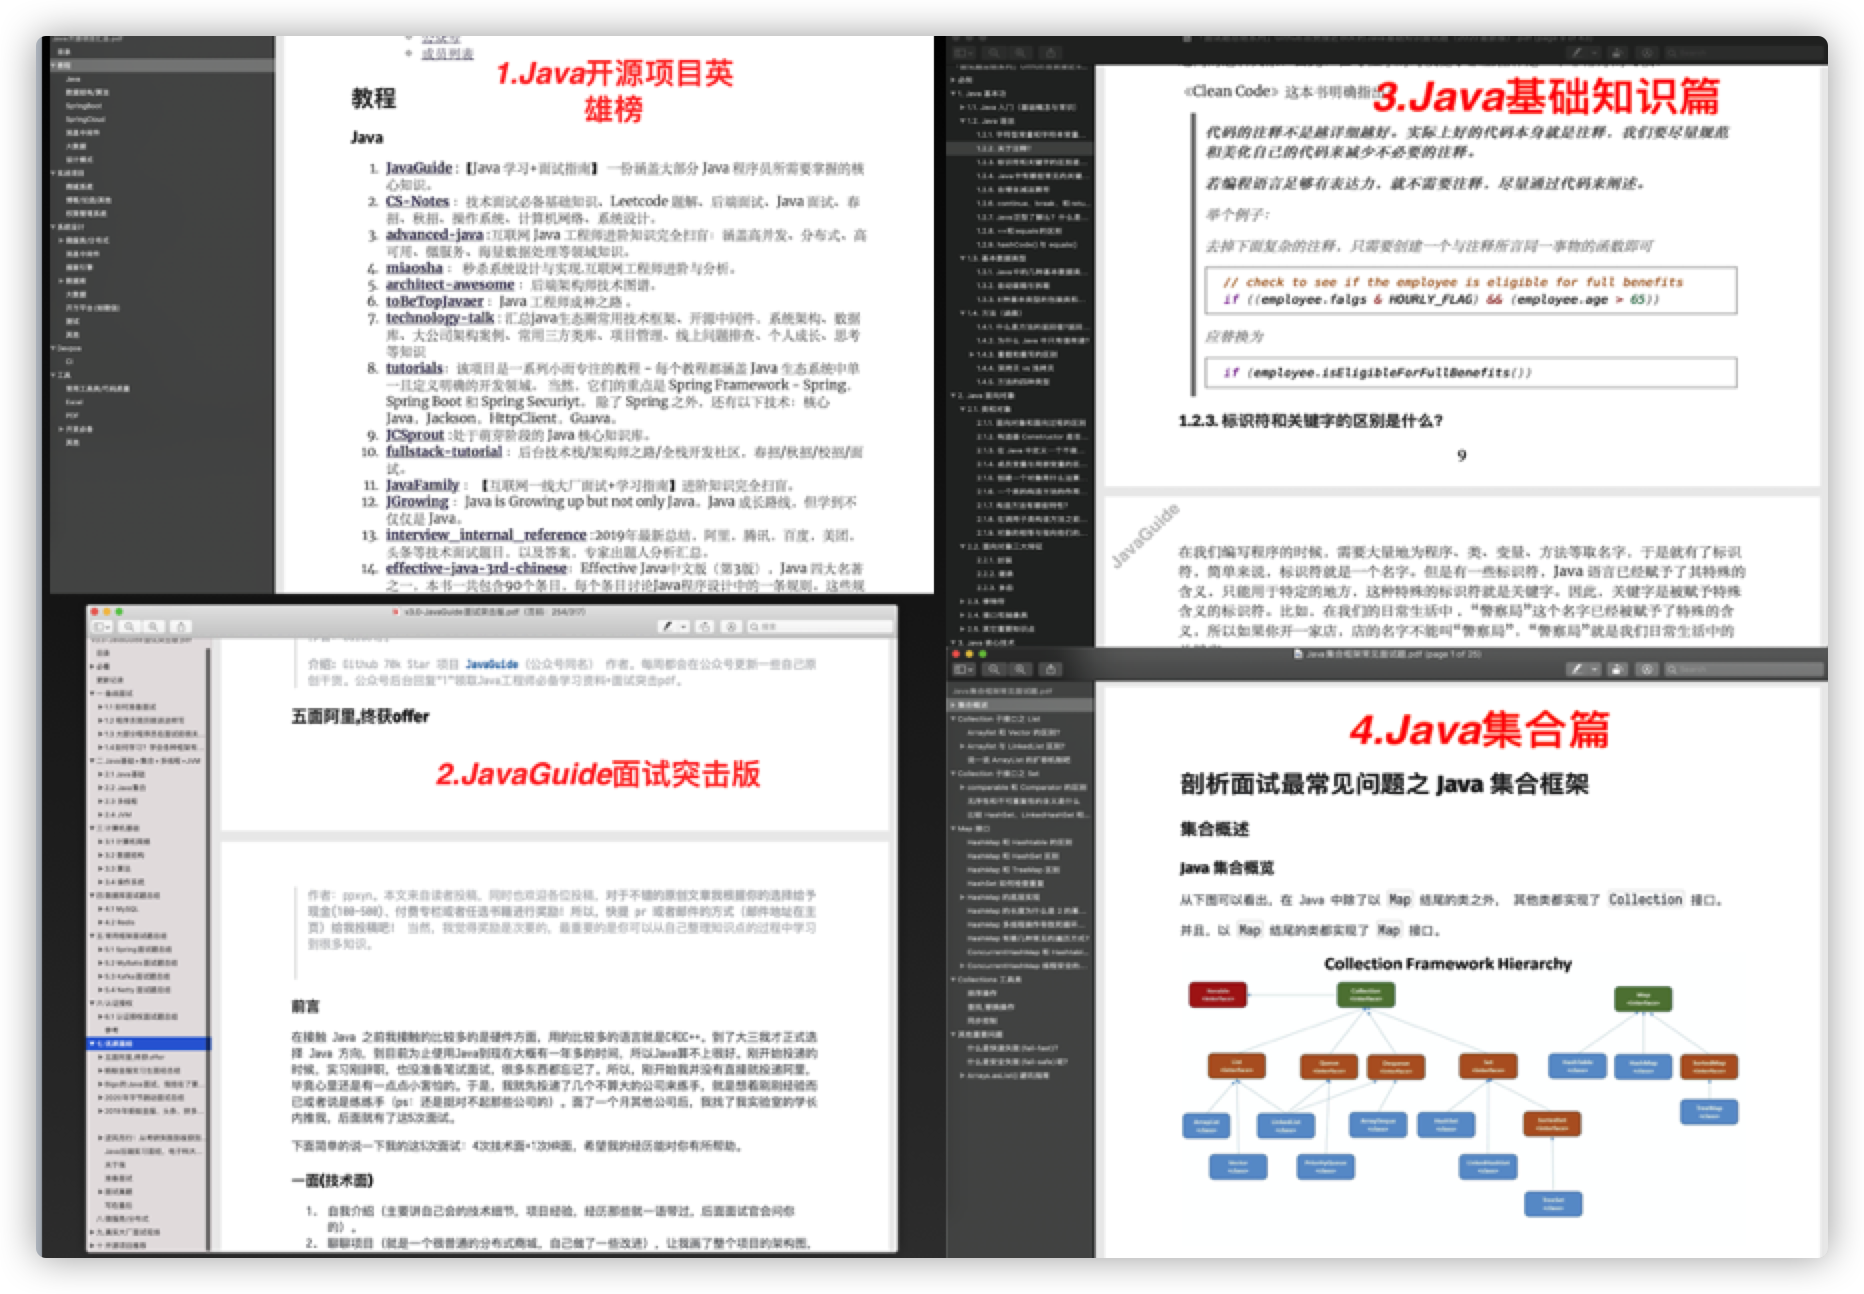Open the miaosha link
Image resolution: width=1864 pixels, height=1294 pixels.
point(414,268)
